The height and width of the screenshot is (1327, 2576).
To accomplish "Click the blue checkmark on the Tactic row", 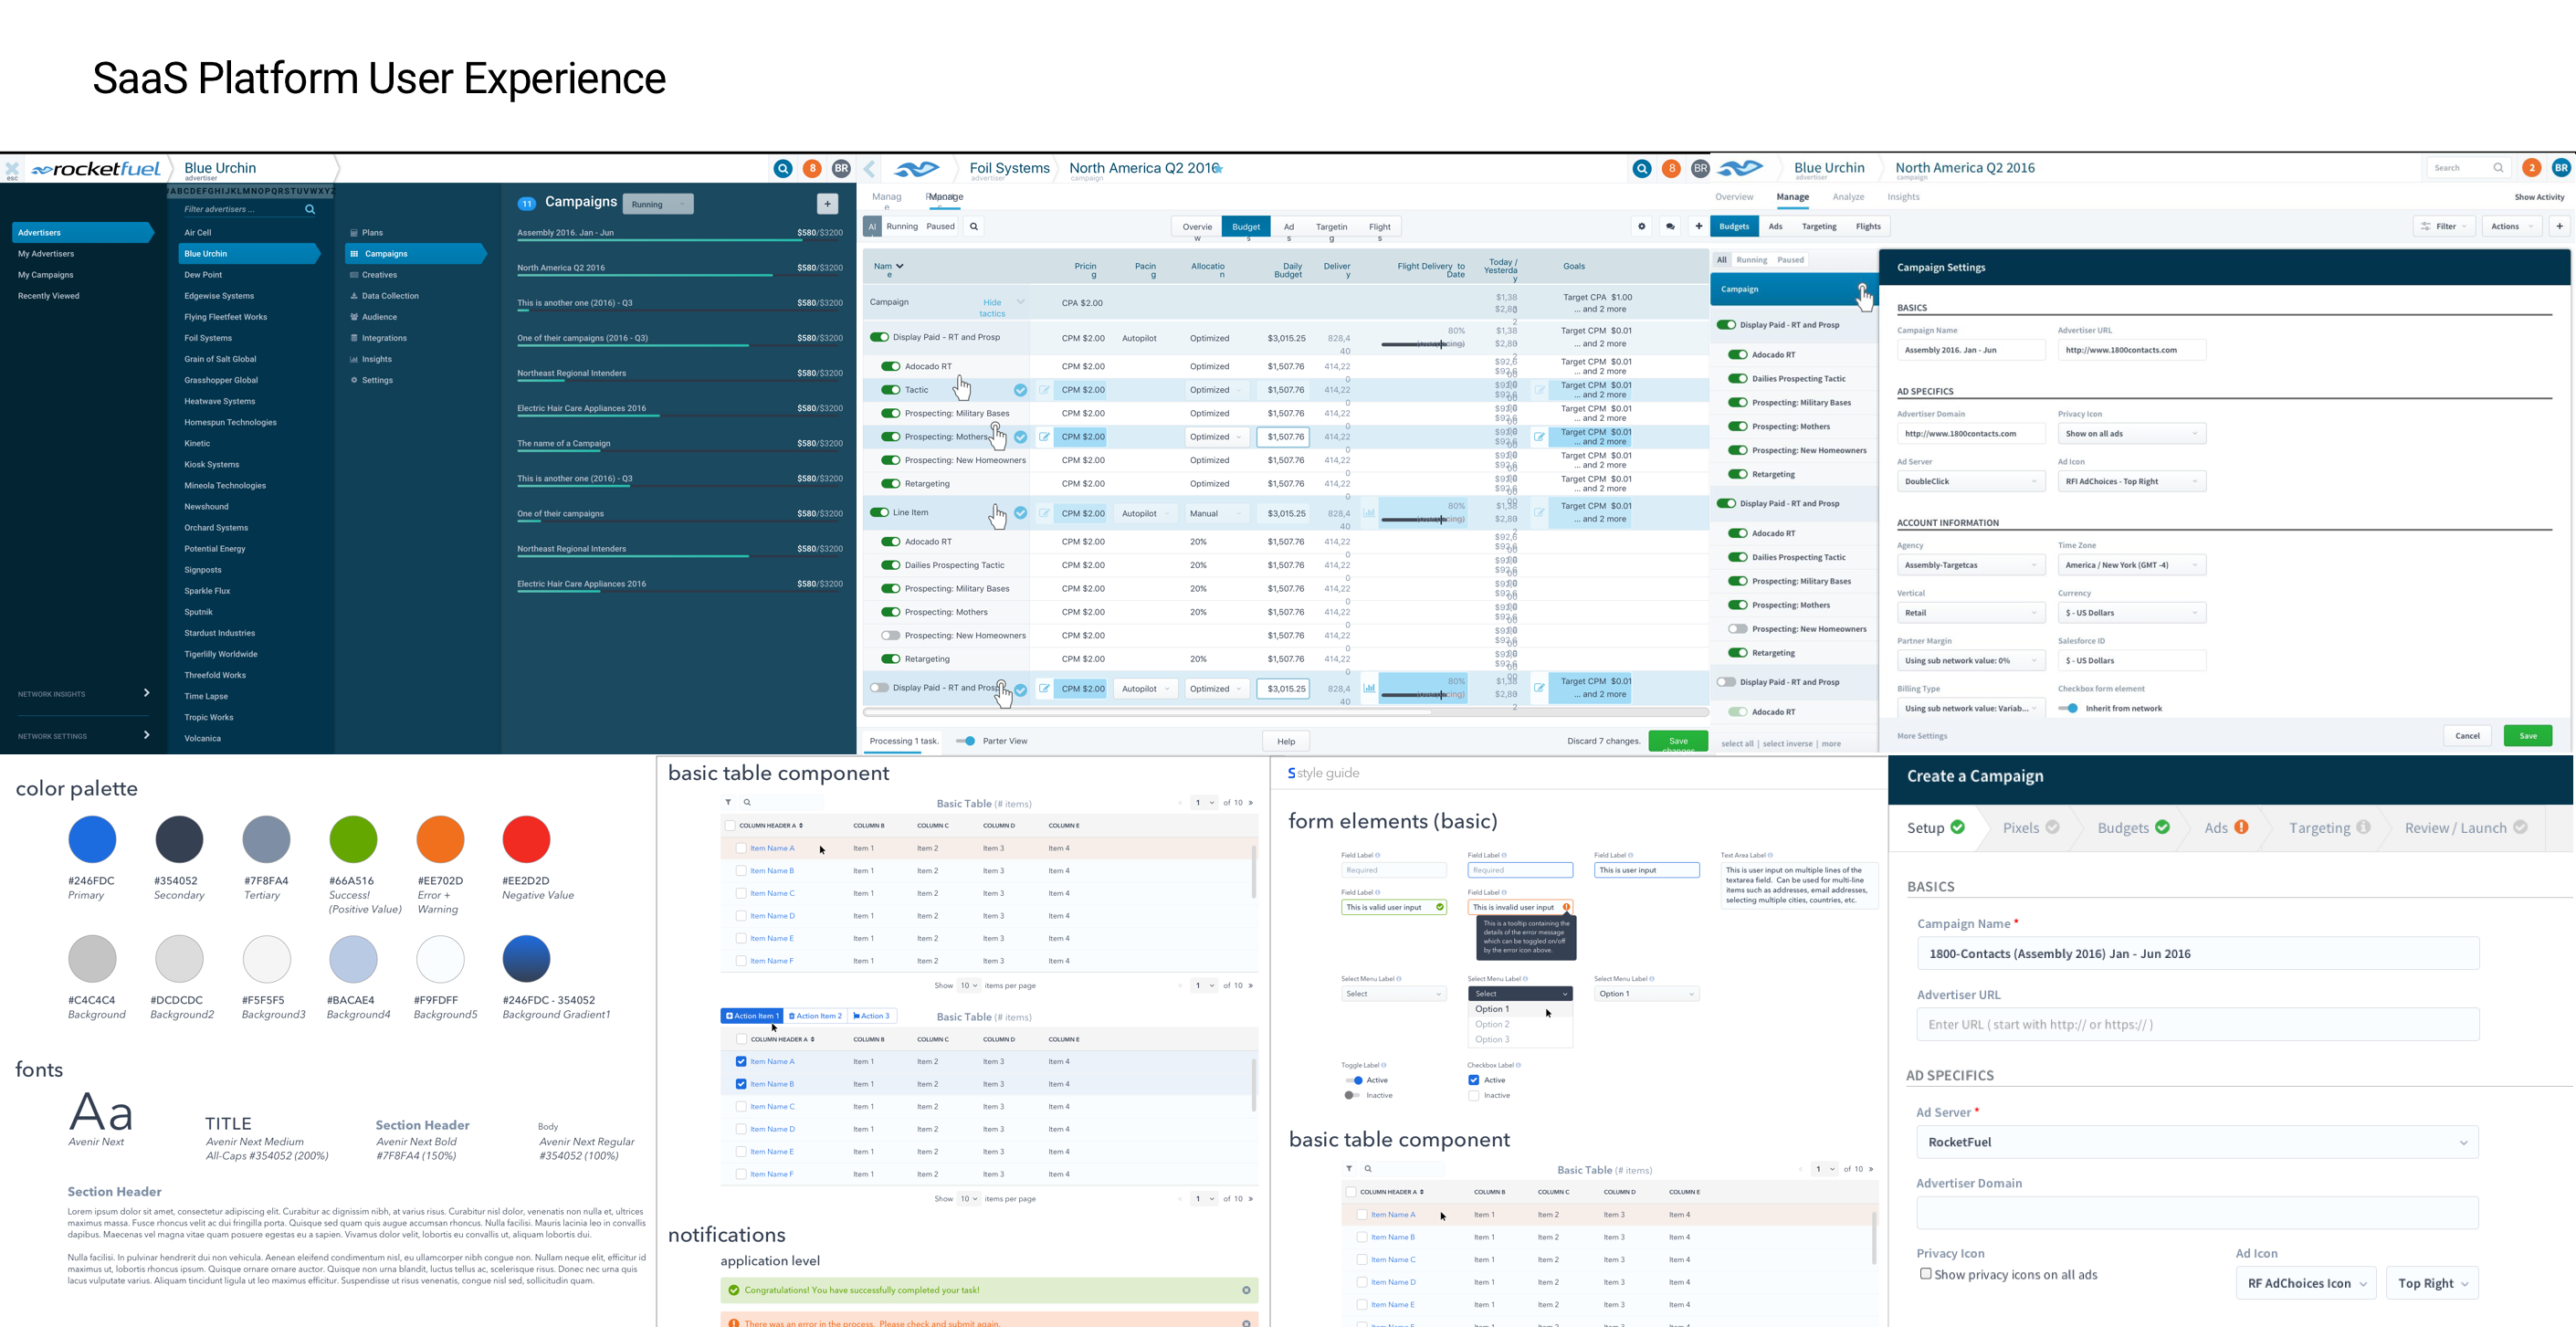I will coord(1020,390).
